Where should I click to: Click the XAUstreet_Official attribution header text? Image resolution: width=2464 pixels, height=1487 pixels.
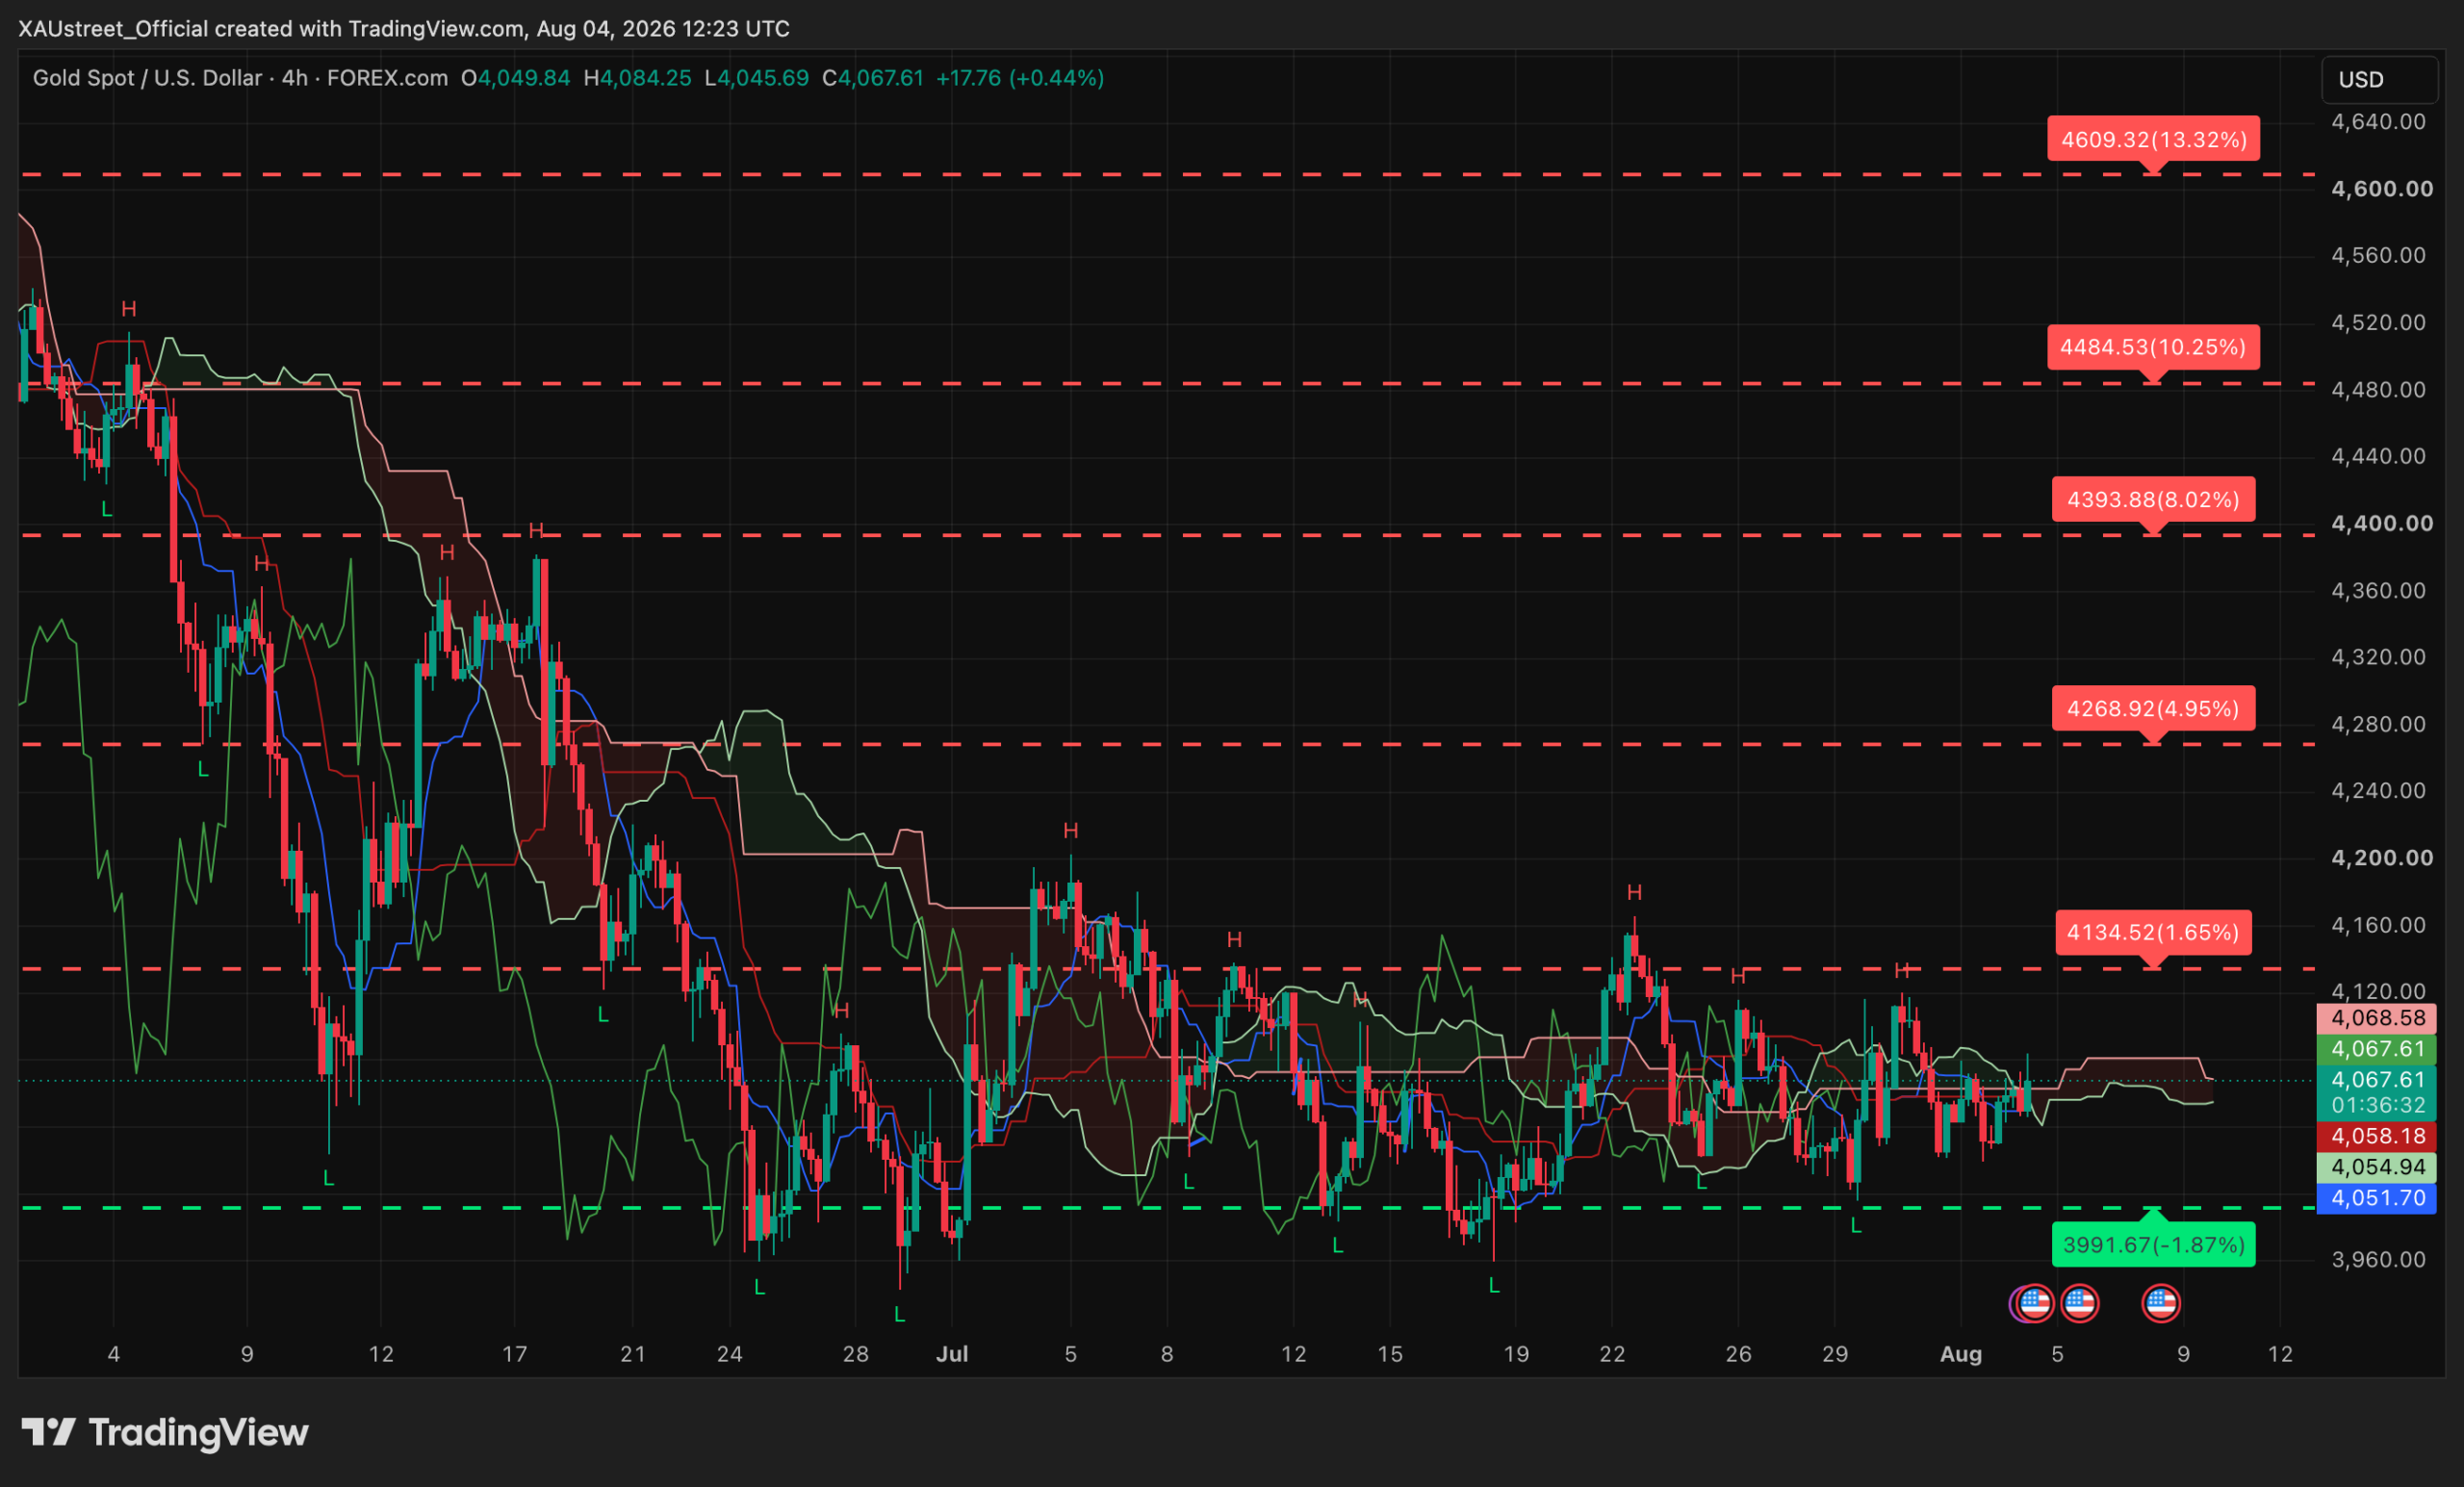[x=404, y=29]
